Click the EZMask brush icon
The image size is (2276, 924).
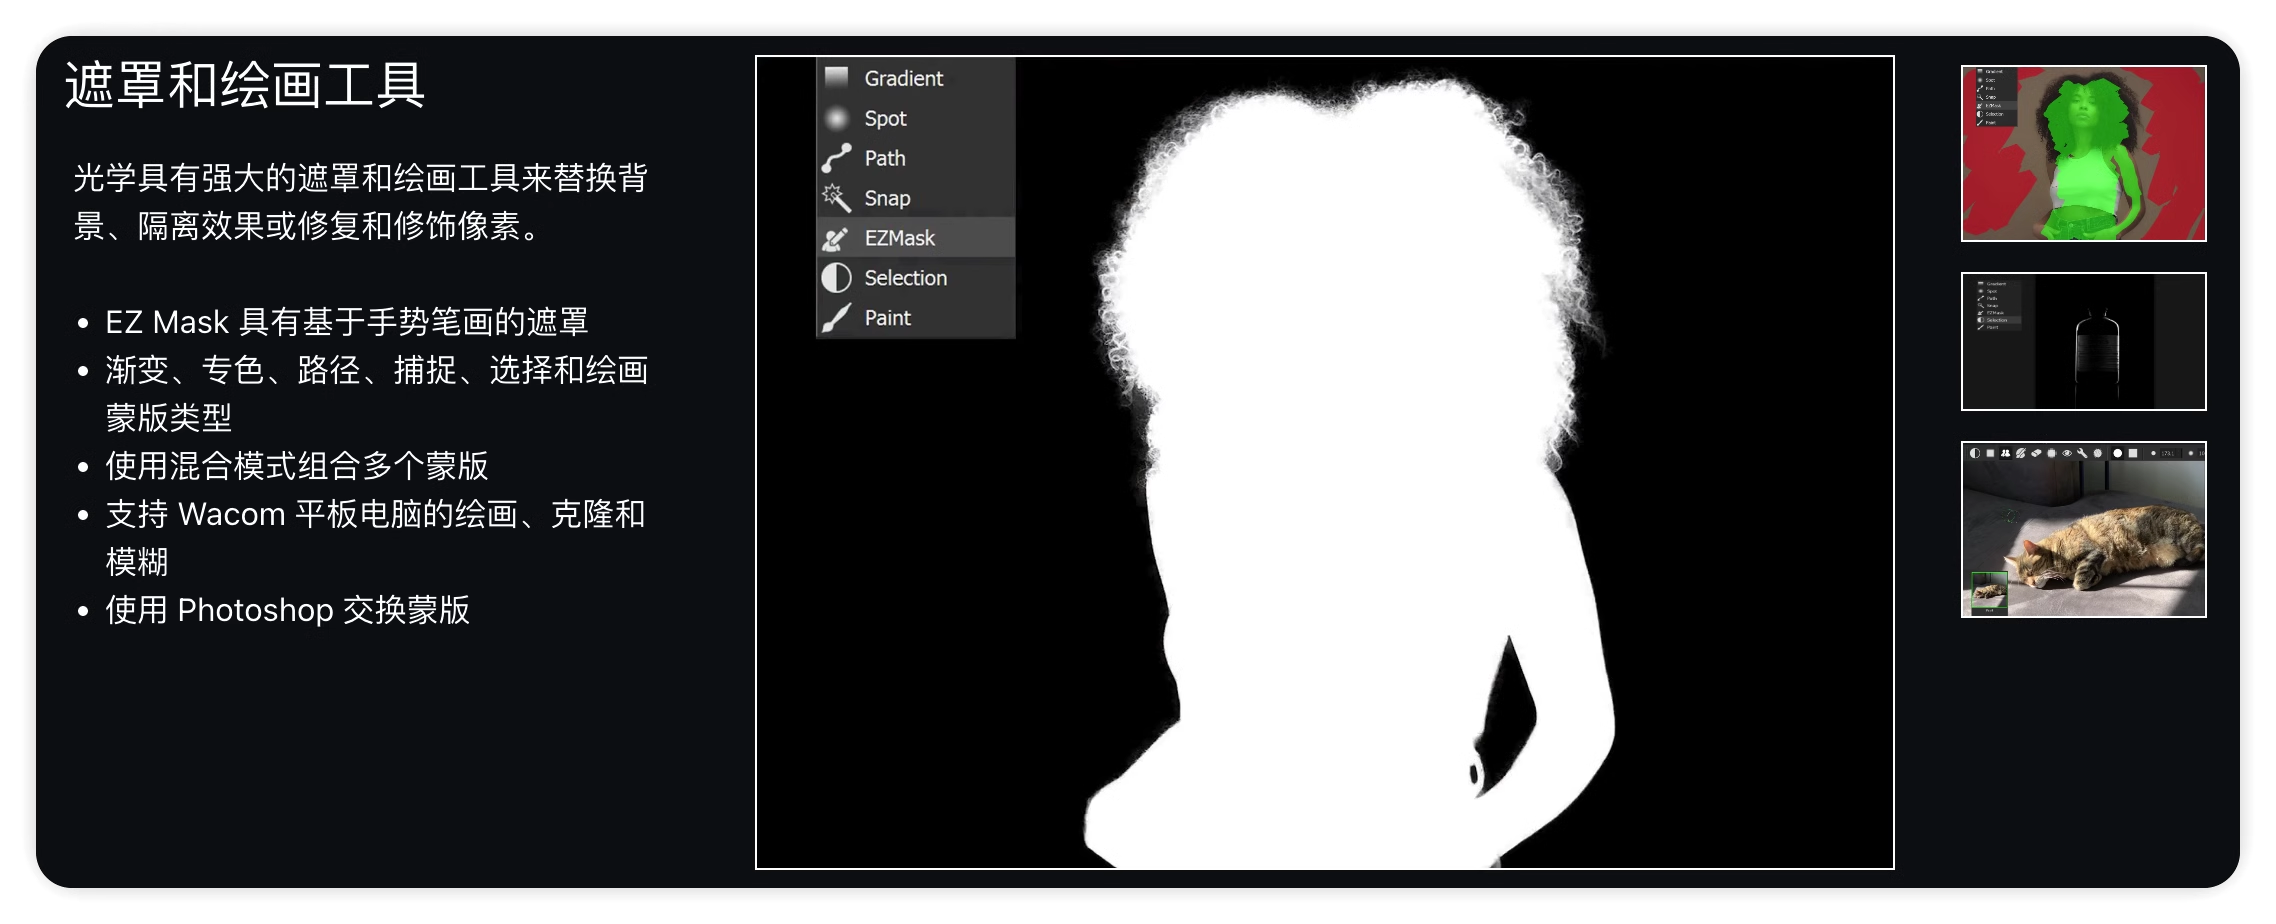[x=836, y=238]
